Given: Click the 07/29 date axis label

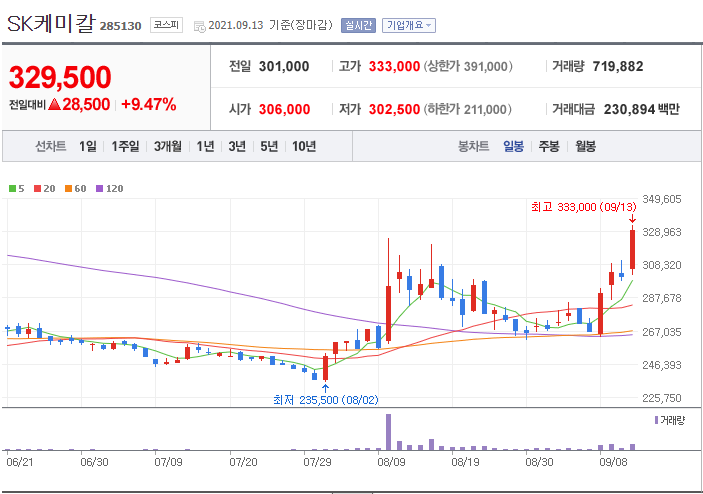Looking at the screenshot, I should (317, 462).
